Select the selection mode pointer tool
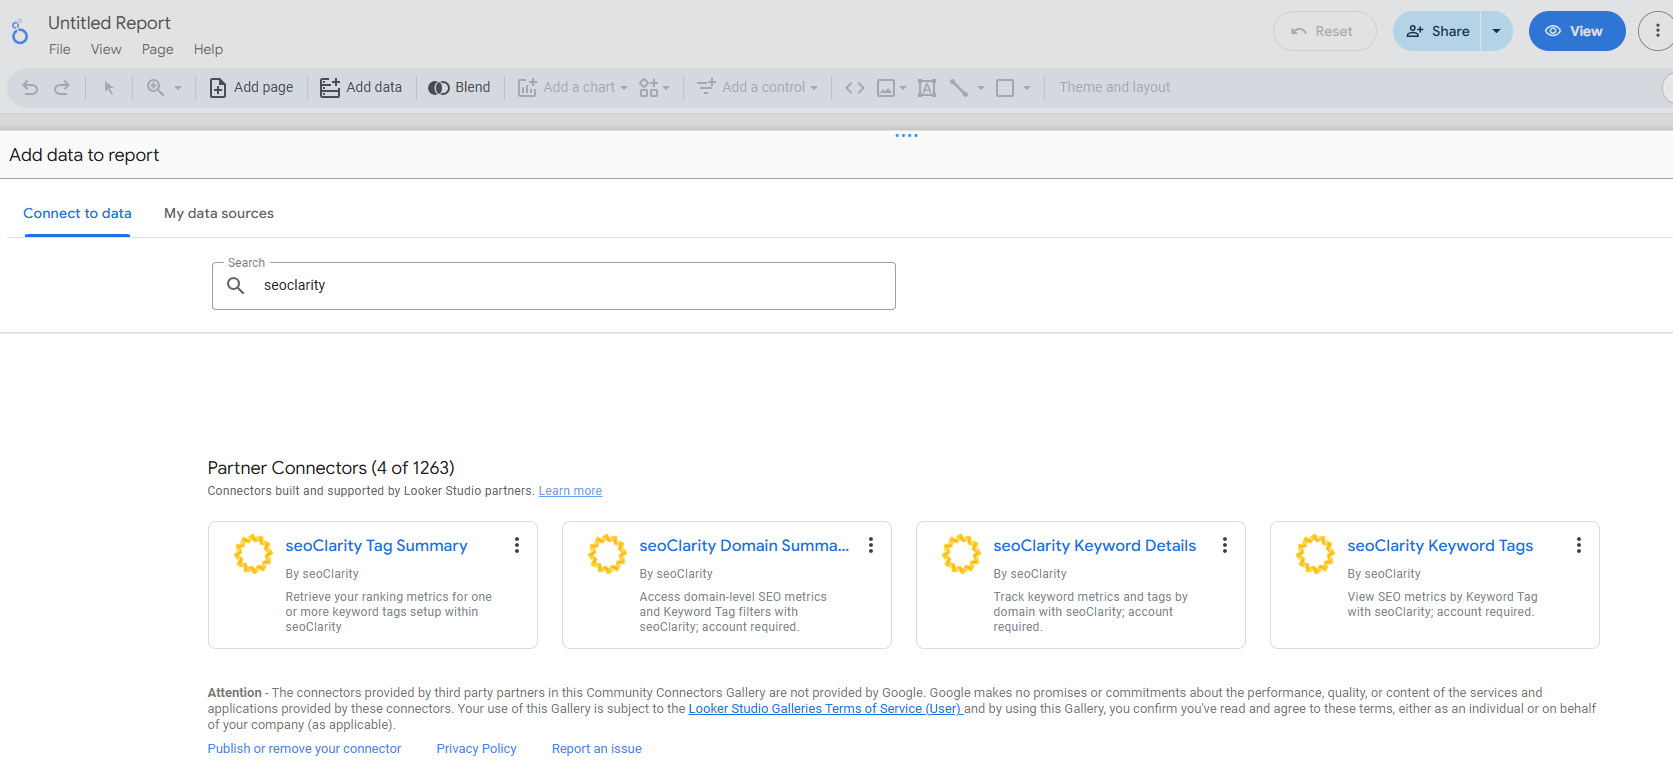 tap(109, 88)
